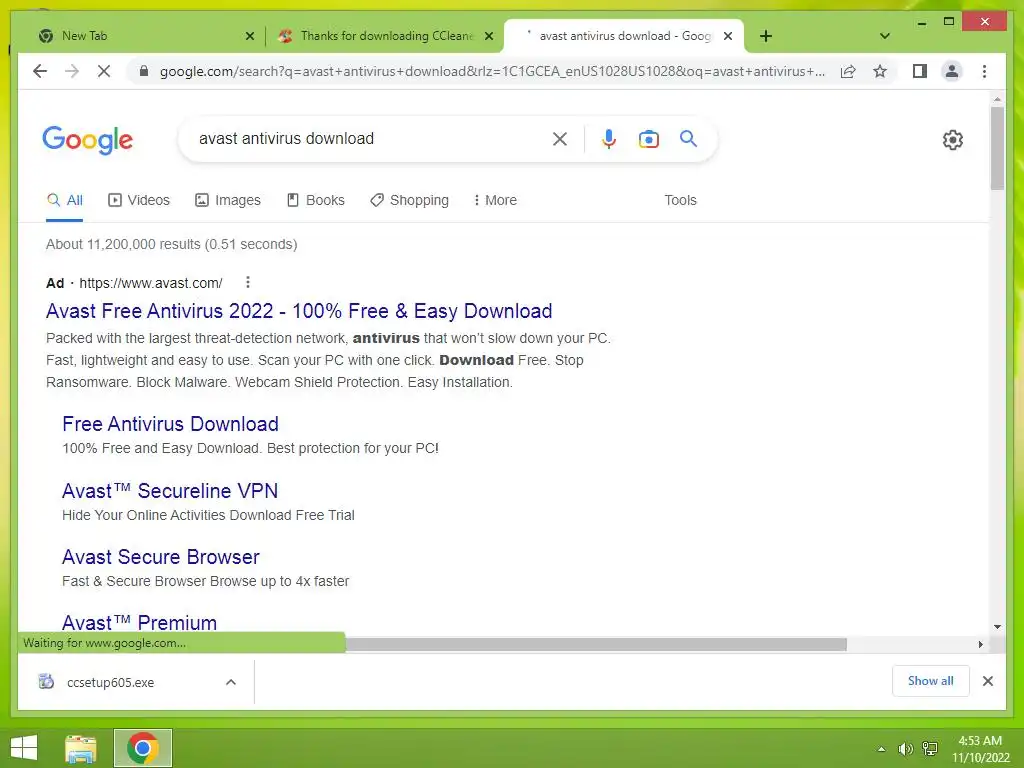
Task: Close the New Tab tab
Action: (249, 36)
